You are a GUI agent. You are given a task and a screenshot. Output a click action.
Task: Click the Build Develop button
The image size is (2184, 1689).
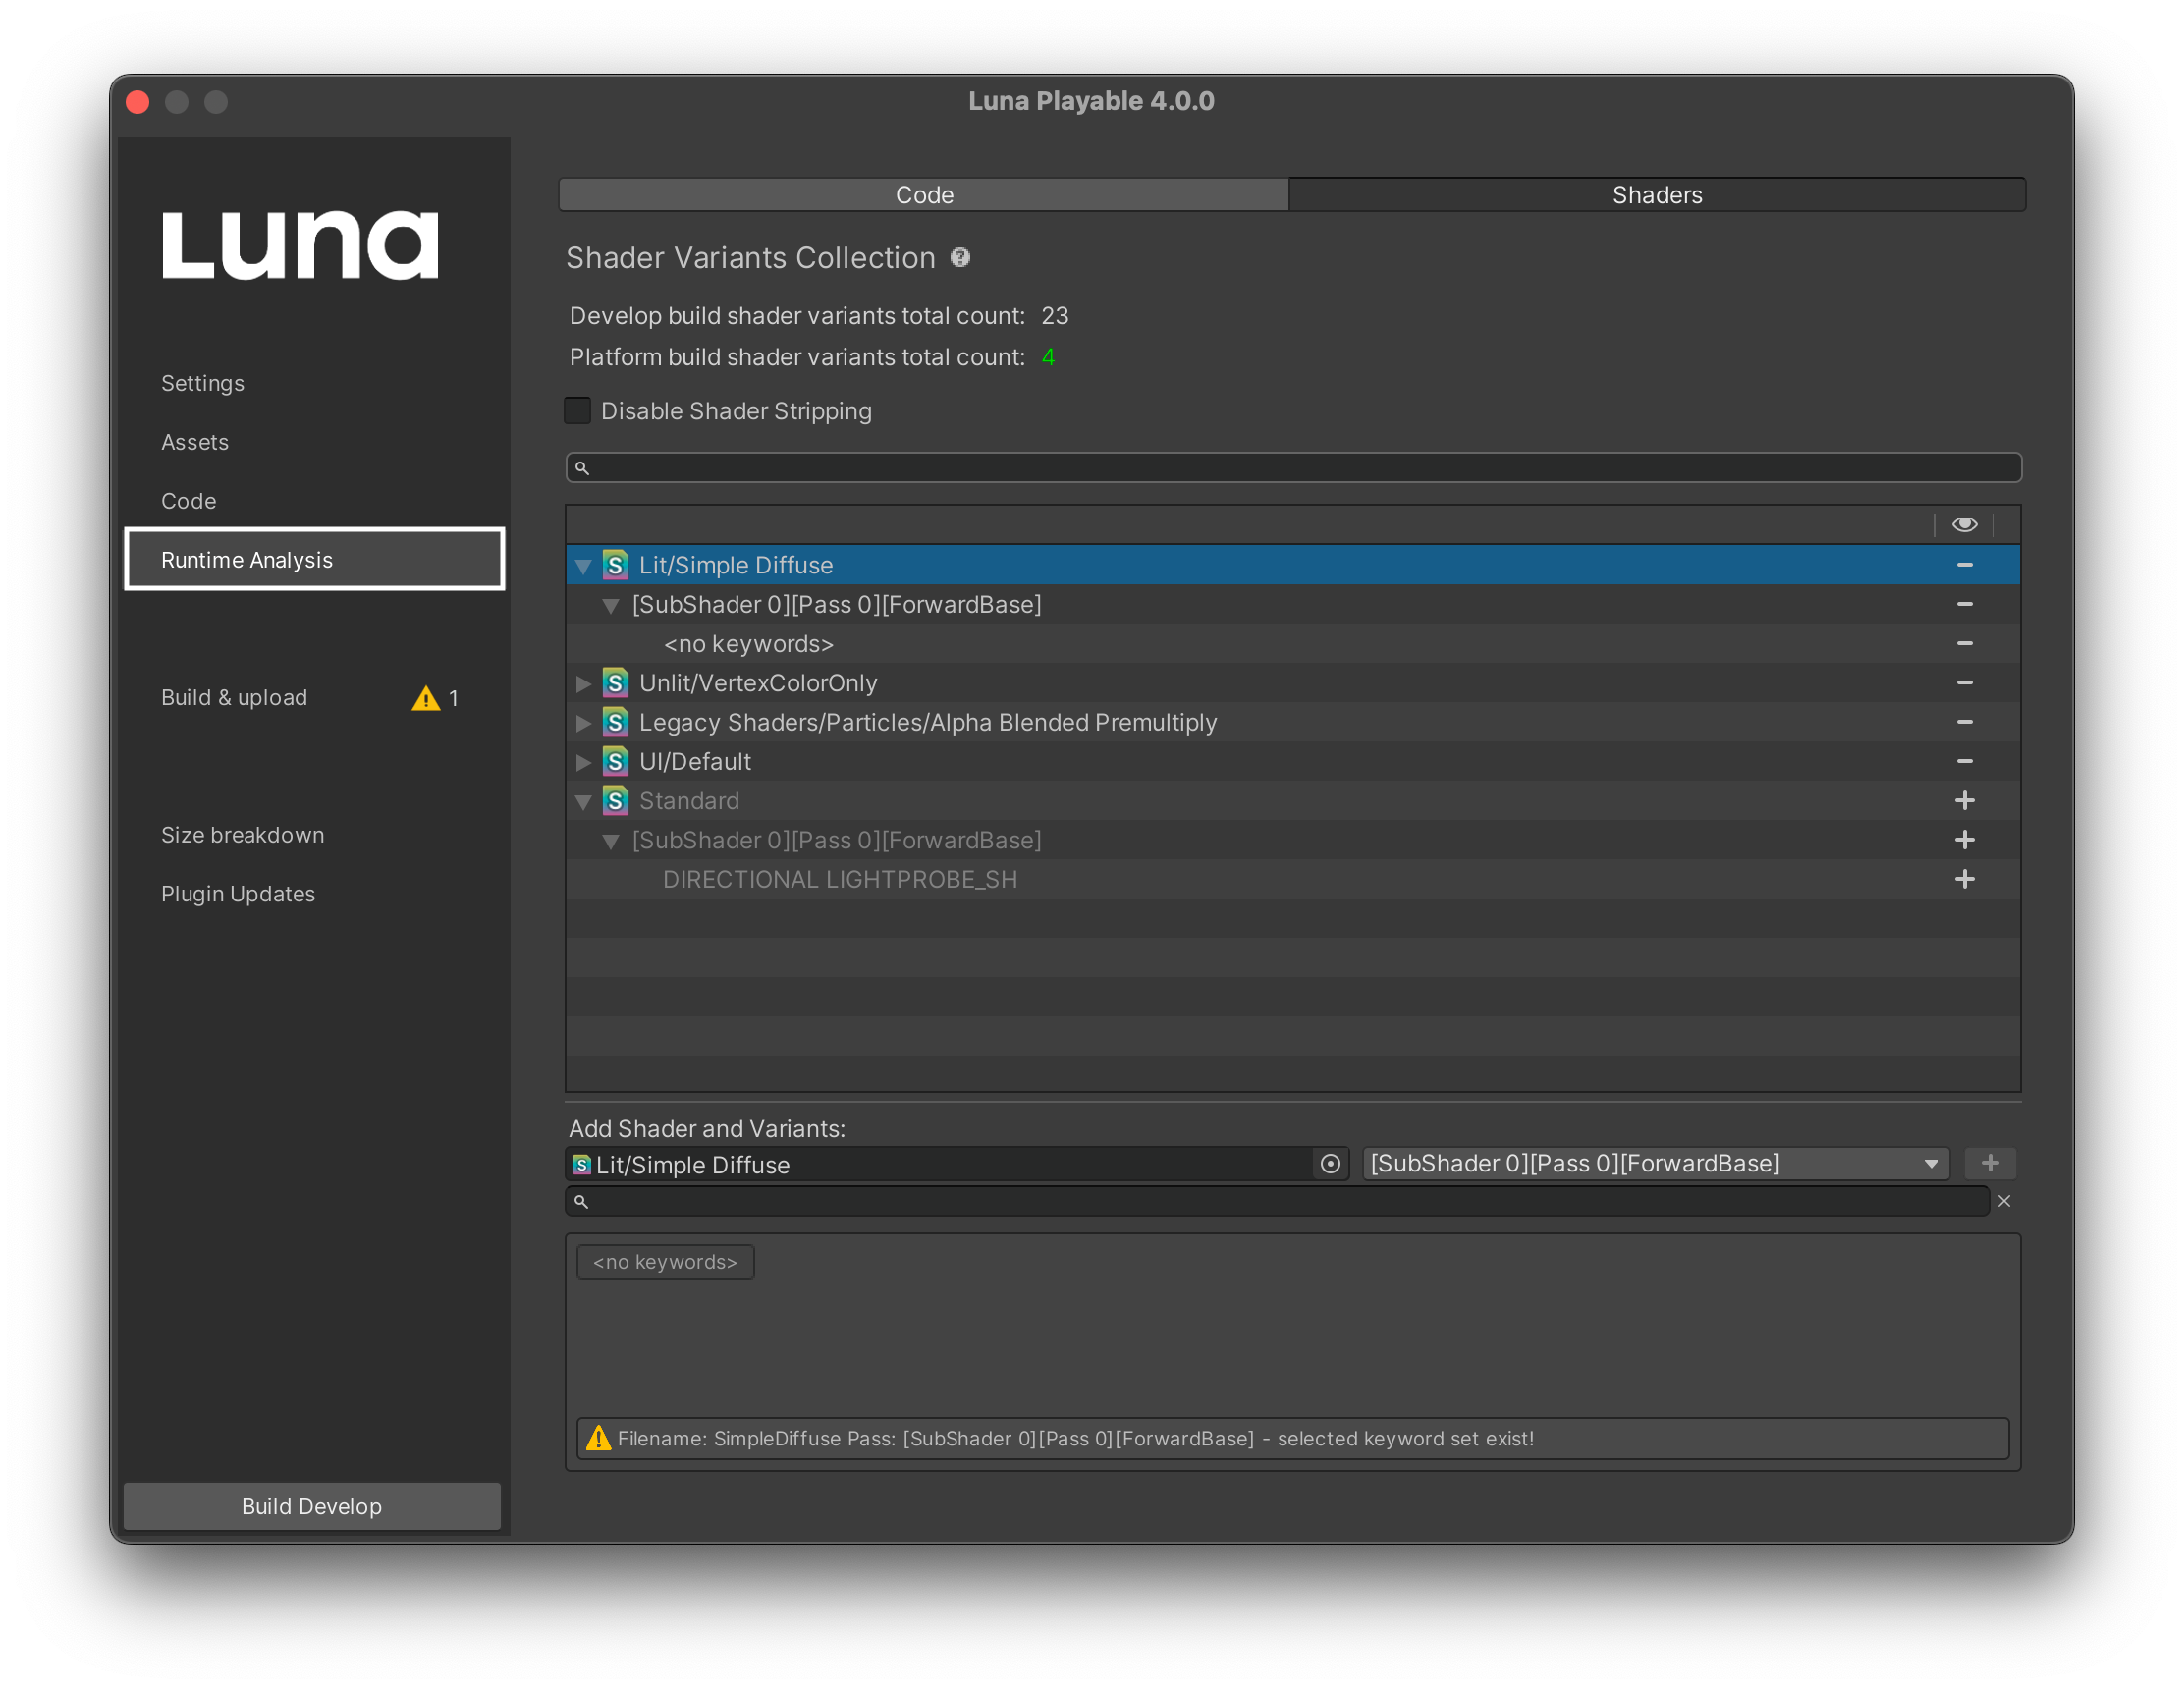point(312,1506)
